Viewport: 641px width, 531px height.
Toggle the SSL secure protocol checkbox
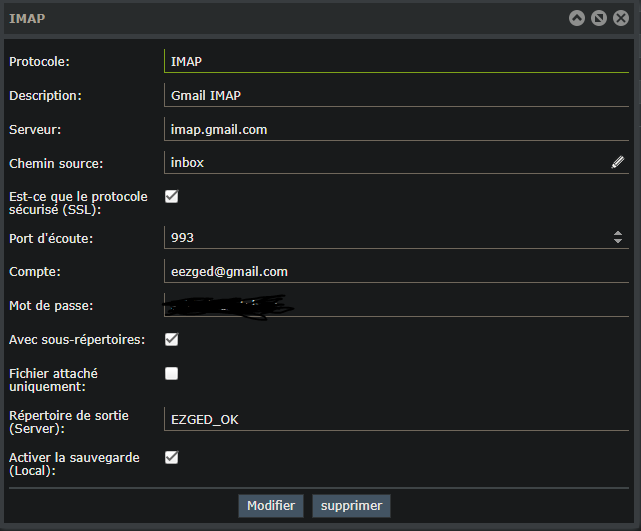[x=171, y=196]
